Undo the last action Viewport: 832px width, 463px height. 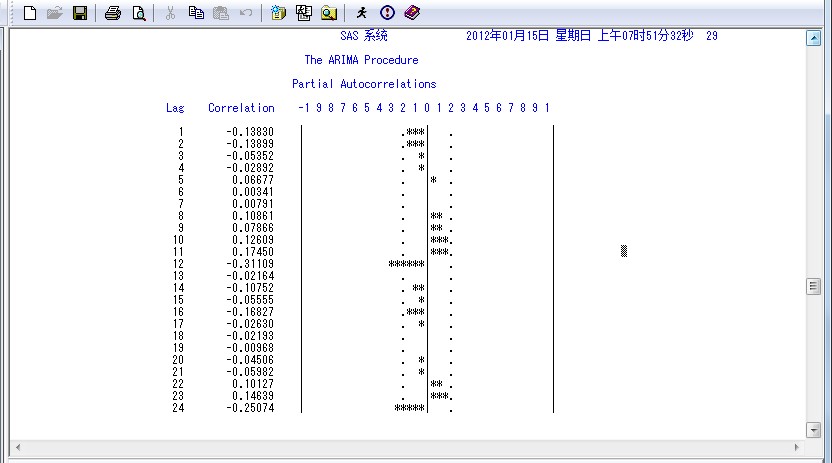pyautogui.click(x=246, y=13)
